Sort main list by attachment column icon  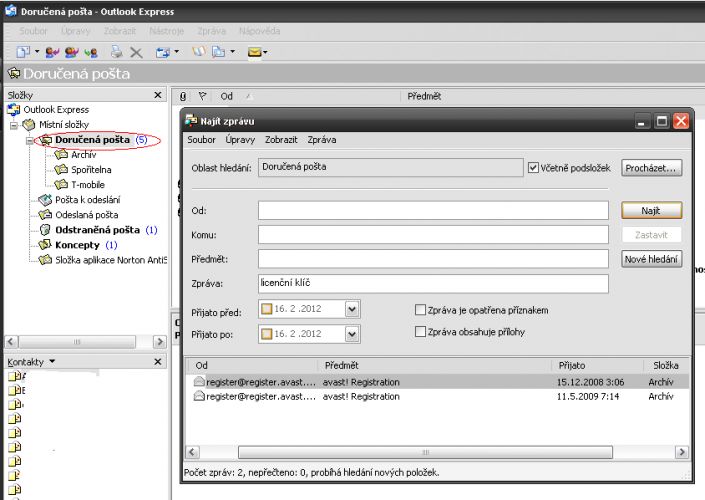pyautogui.click(x=183, y=96)
